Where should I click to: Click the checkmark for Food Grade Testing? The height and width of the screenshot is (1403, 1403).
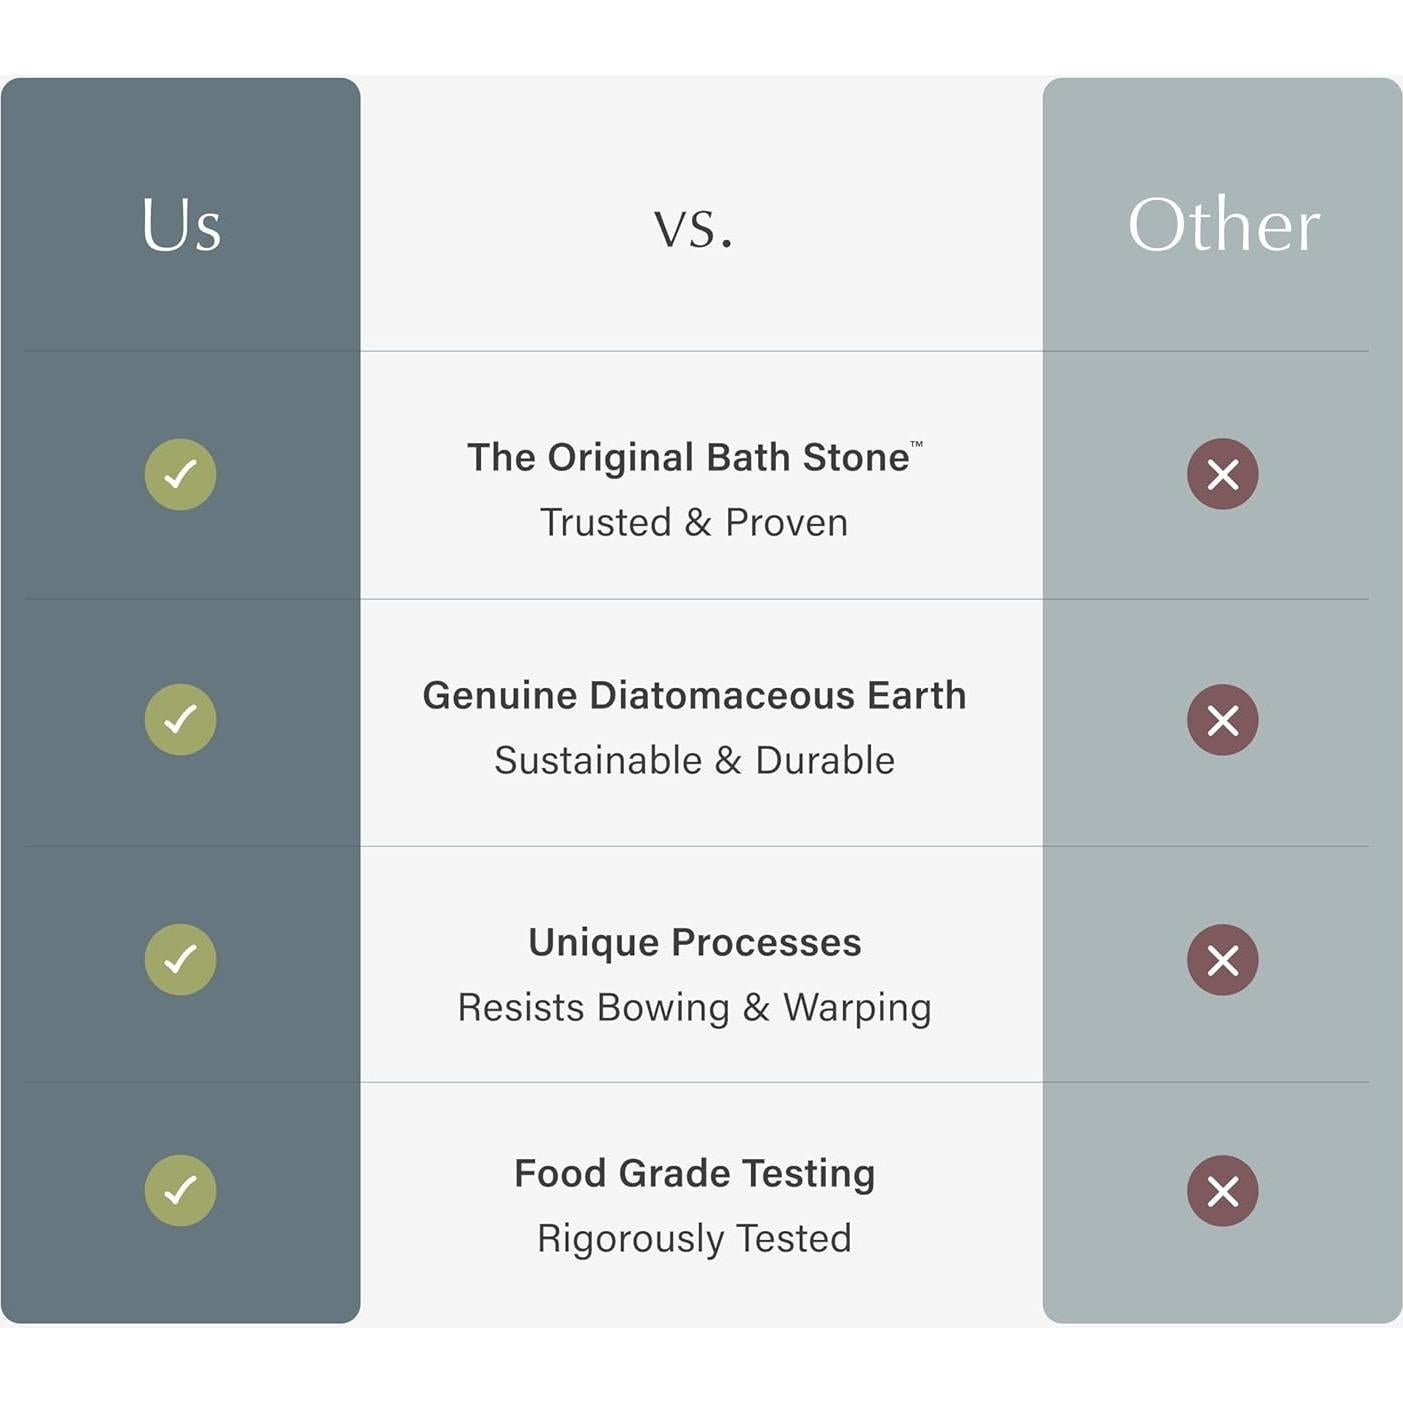click(x=180, y=1190)
